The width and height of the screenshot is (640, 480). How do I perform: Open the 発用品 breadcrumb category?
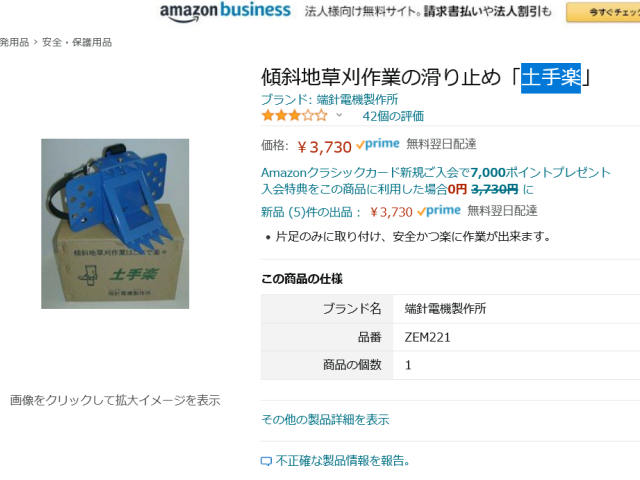(x=14, y=42)
